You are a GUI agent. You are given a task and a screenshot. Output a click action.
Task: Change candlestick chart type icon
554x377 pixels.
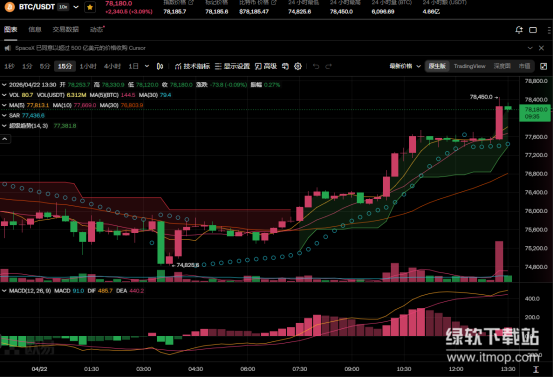[x=160, y=66]
